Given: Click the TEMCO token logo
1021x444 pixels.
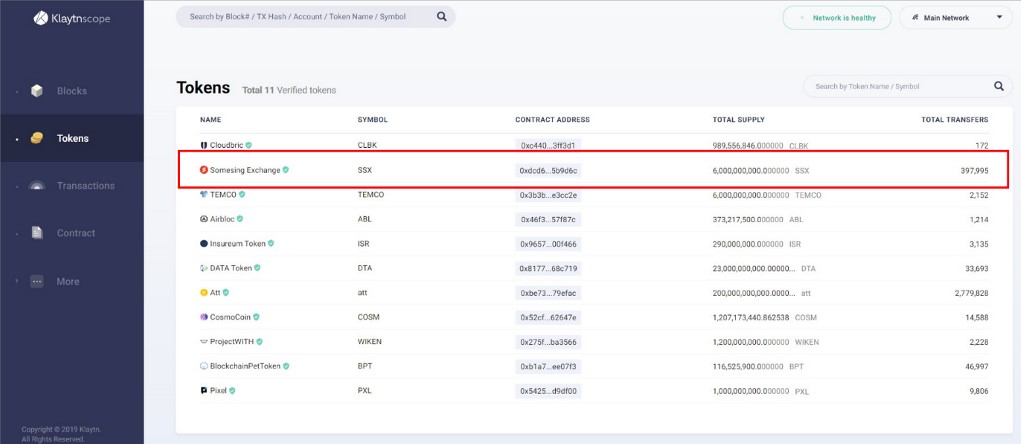Looking at the screenshot, I should pyautogui.click(x=204, y=194).
